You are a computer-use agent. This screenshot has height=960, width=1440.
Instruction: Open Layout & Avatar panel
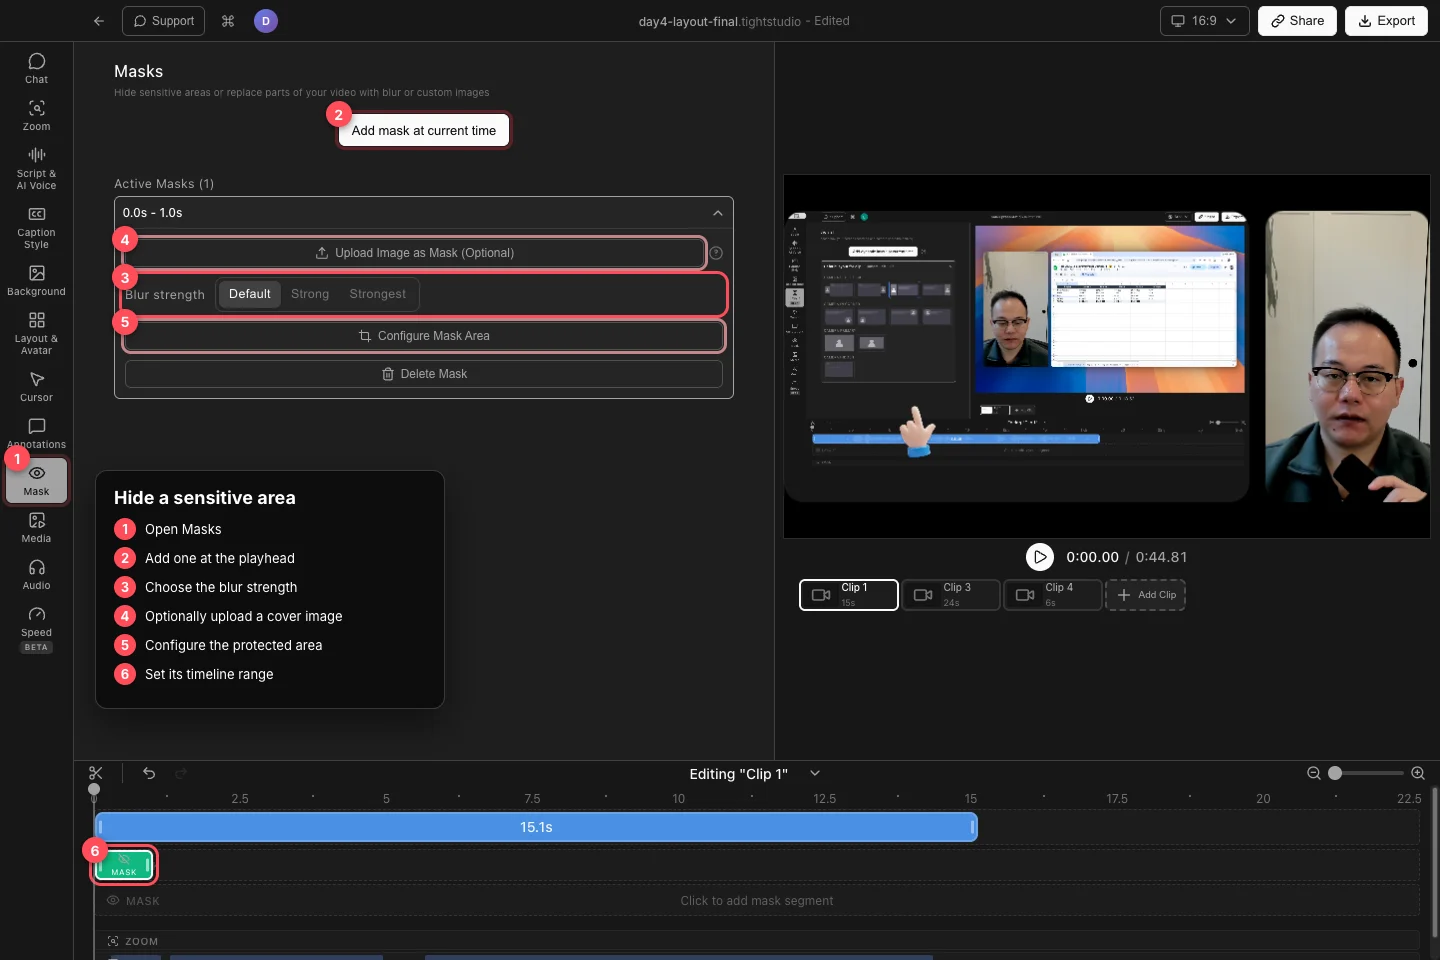(36, 333)
